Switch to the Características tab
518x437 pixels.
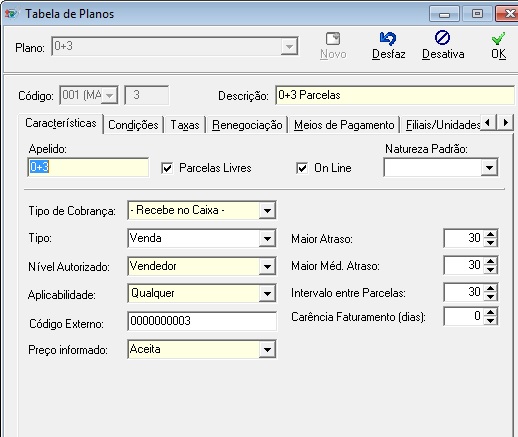tap(61, 123)
